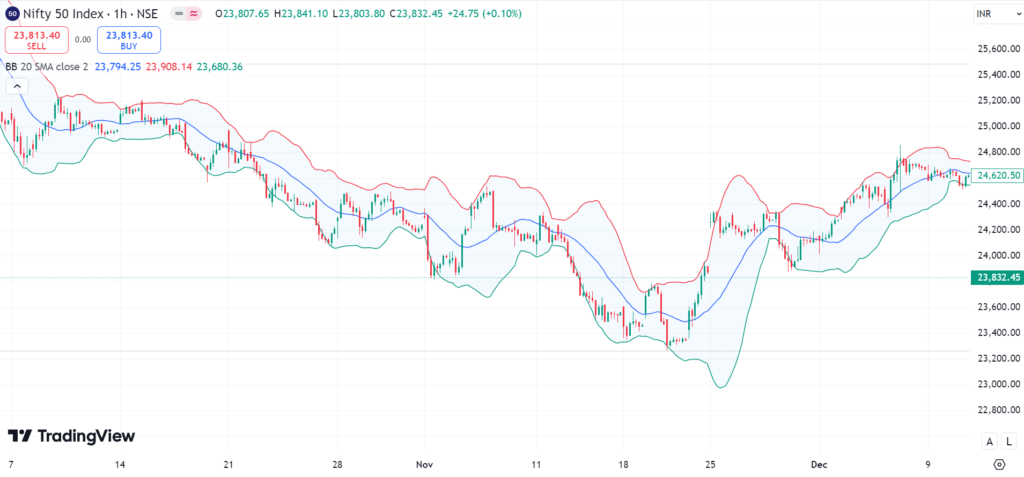The width and height of the screenshot is (1024, 477).
Task: Click 23,200.00 on the price axis
Action: 999,359
